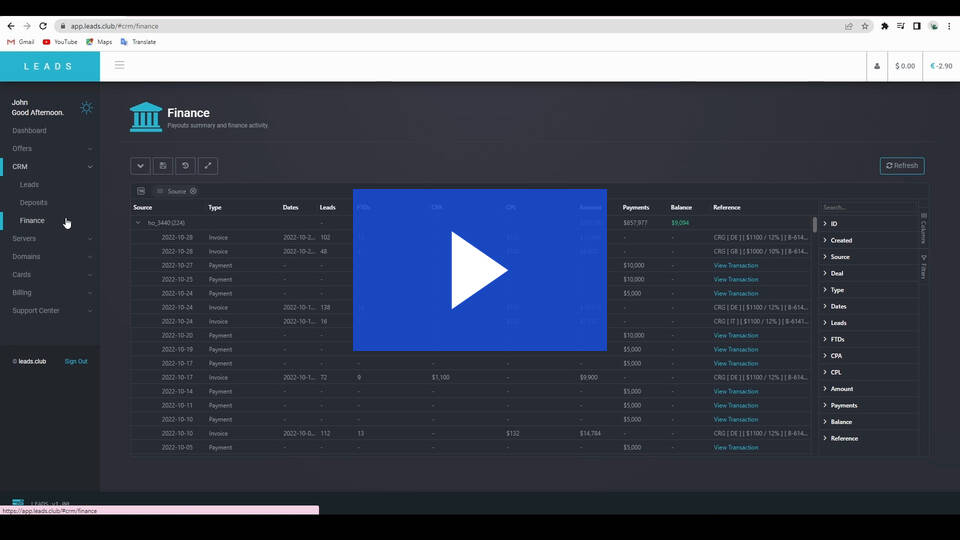The width and height of the screenshot is (960, 540).
Task: Click the reset history toolbar icon
Action: (186, 166)
